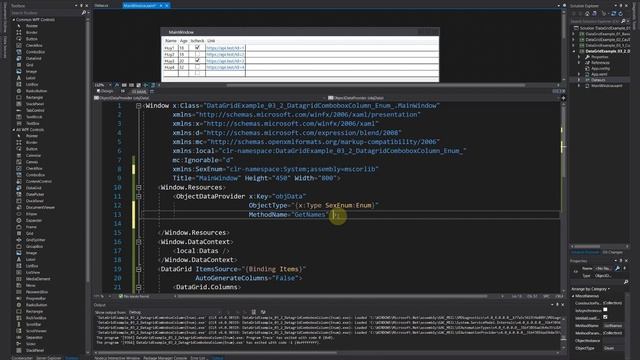Click the MethodName property value field
The image size is (640, 360).
(x=613, y=326)
